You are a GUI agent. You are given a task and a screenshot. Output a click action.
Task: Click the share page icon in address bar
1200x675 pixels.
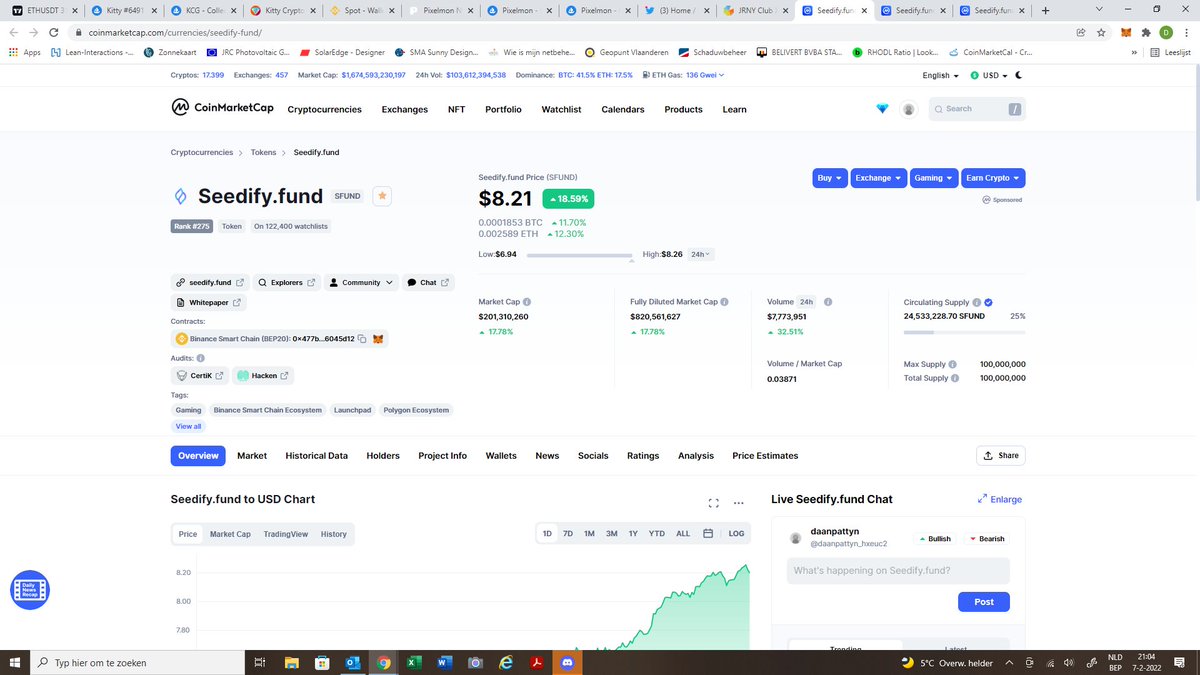[1081, 32]
